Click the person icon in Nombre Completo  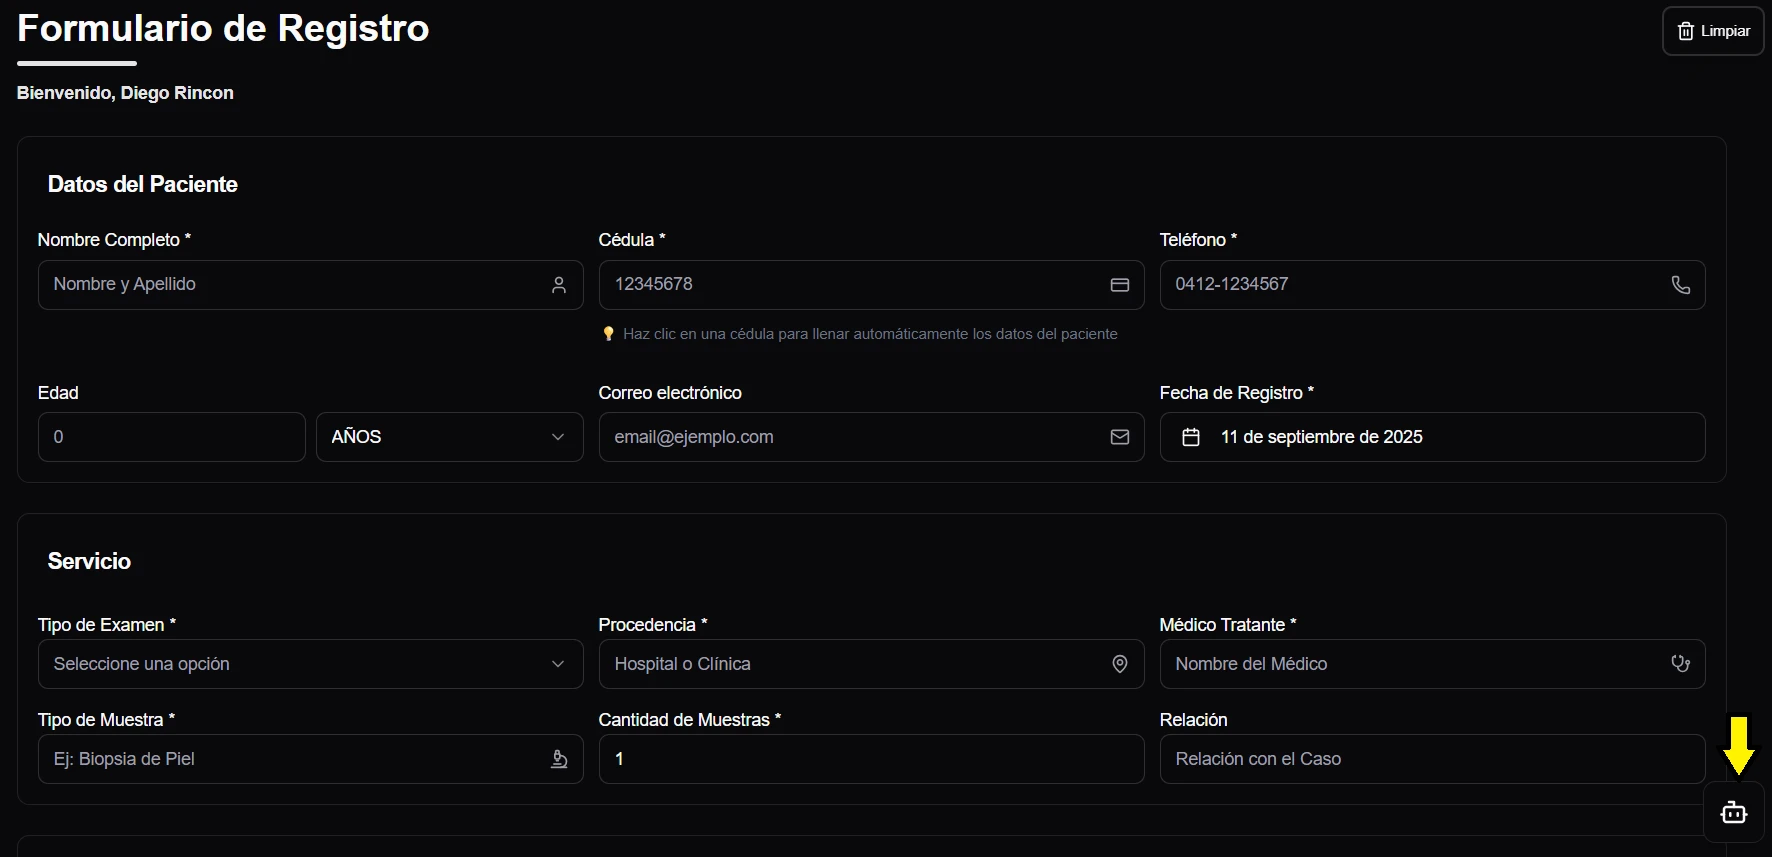click(x=559, y=285)
